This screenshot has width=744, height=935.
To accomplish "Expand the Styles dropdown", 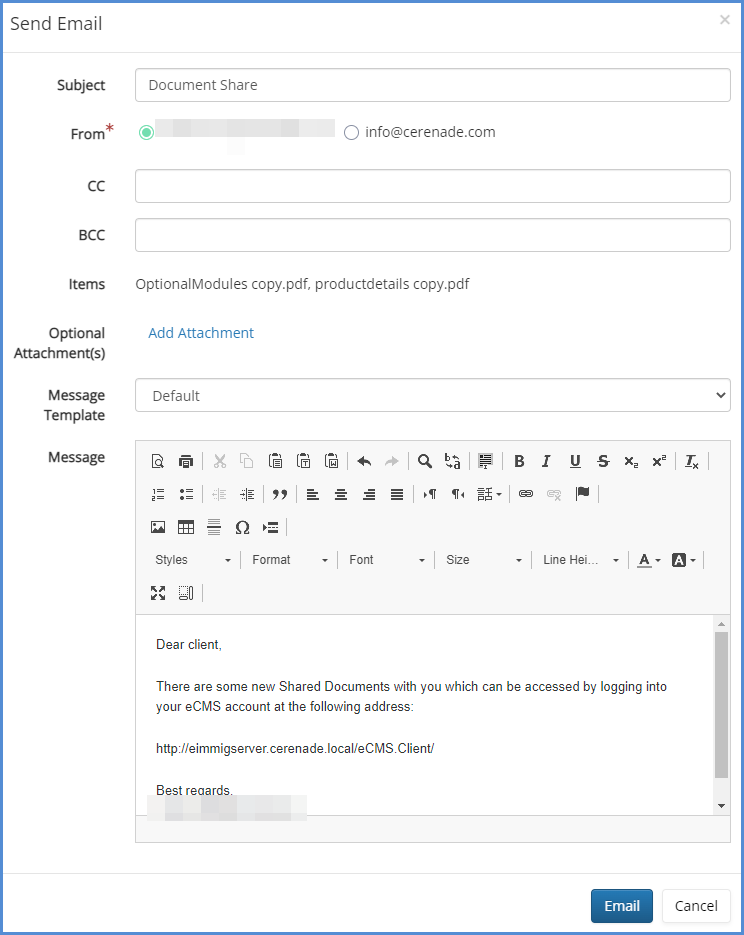I will [x=193, y=560].
